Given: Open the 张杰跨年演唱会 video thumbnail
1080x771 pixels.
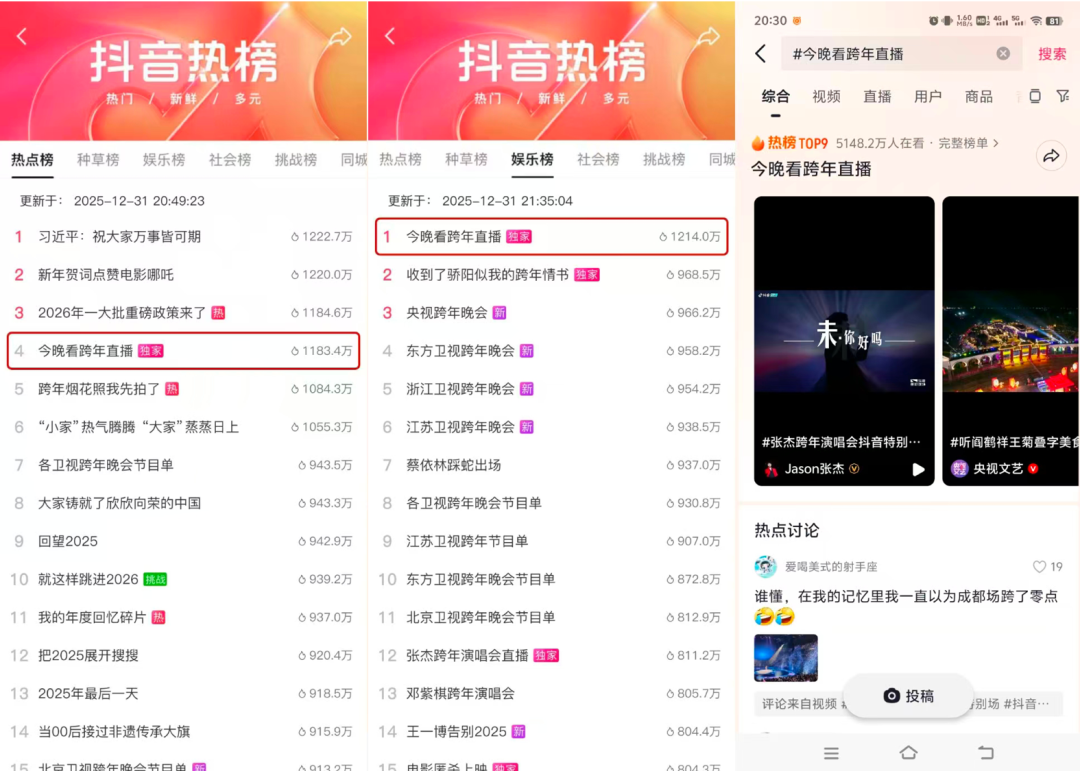Looking at the screenshot, I should coord(844,341).
